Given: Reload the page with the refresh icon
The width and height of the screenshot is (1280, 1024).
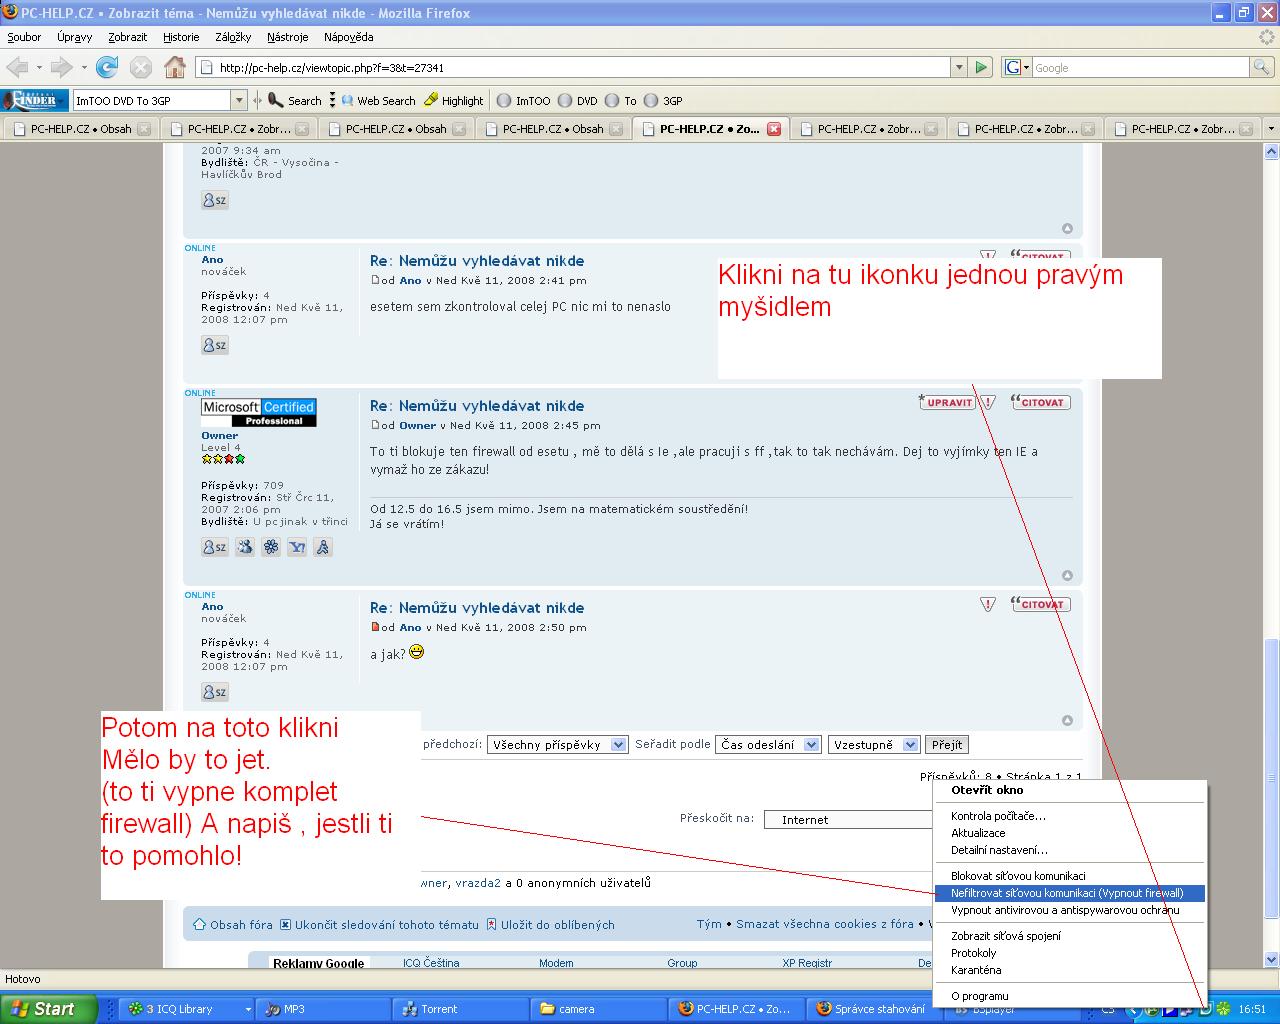Looking at the screenshot, I should [x=107, y=68].
